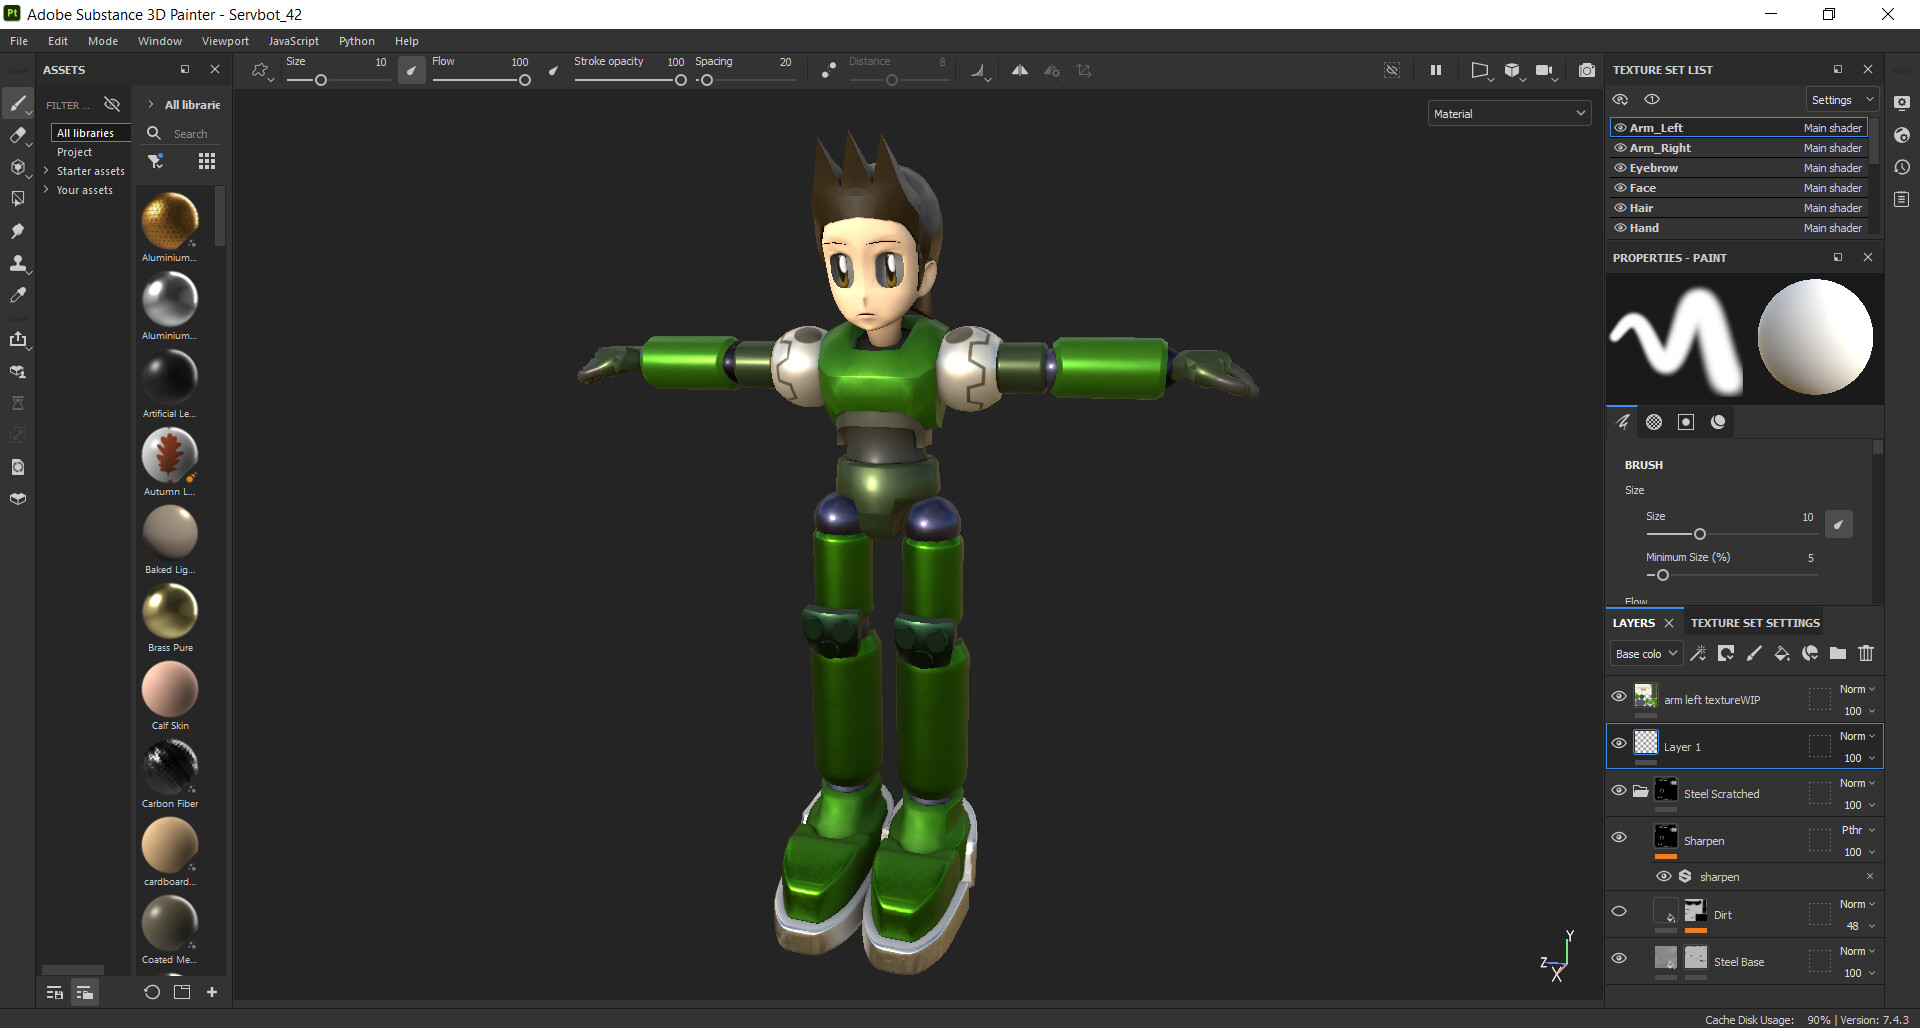Hide the Steel Scratched folder layer
1920x1028 pixels.
(x=1619, y=790)
